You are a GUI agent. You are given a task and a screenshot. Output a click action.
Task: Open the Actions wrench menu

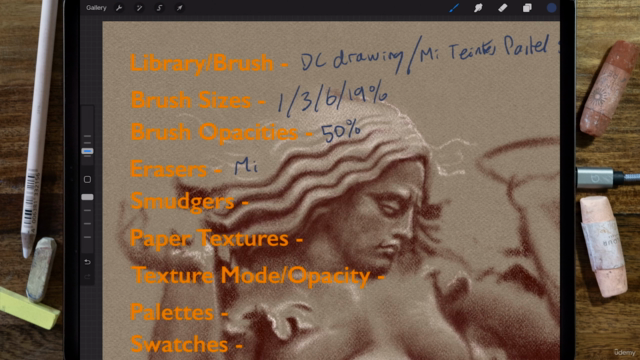point(119,8)
